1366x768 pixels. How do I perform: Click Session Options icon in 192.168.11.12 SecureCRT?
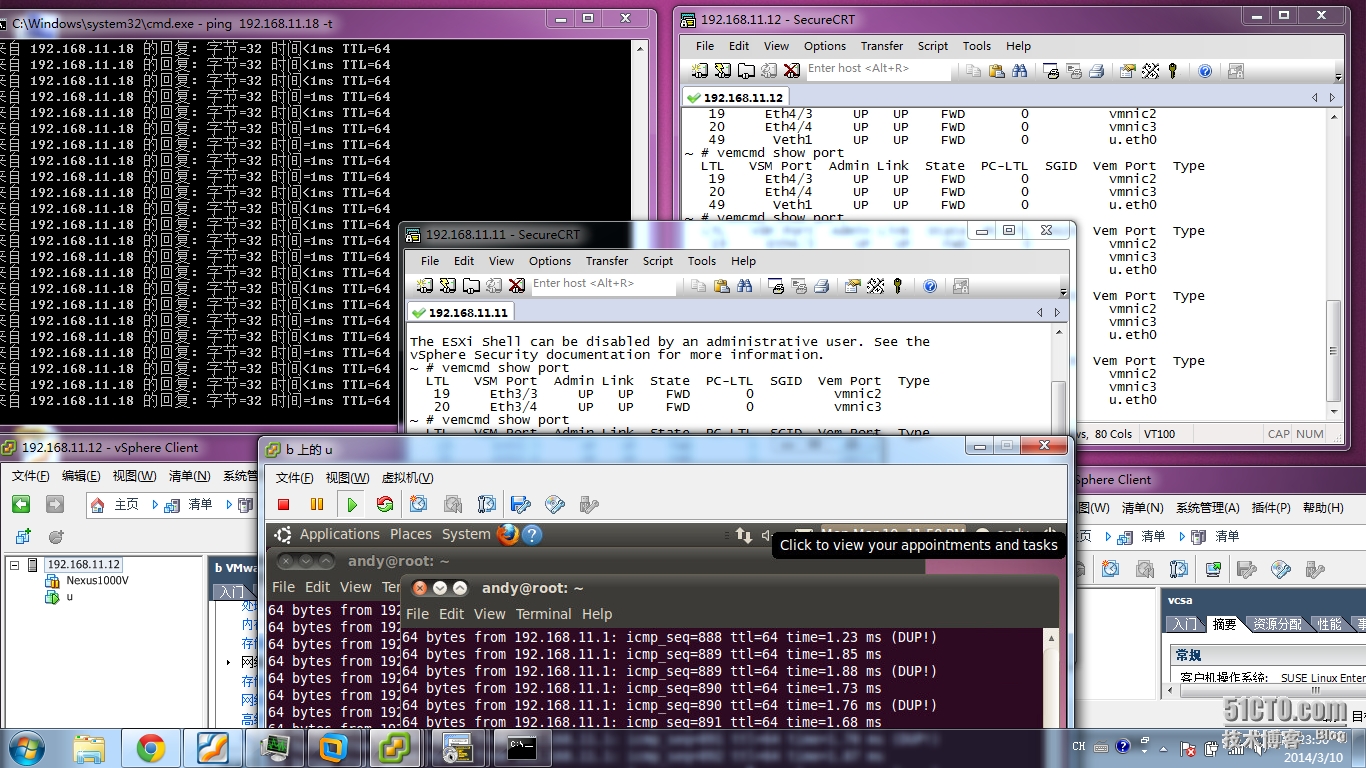tap(1128, 71)
